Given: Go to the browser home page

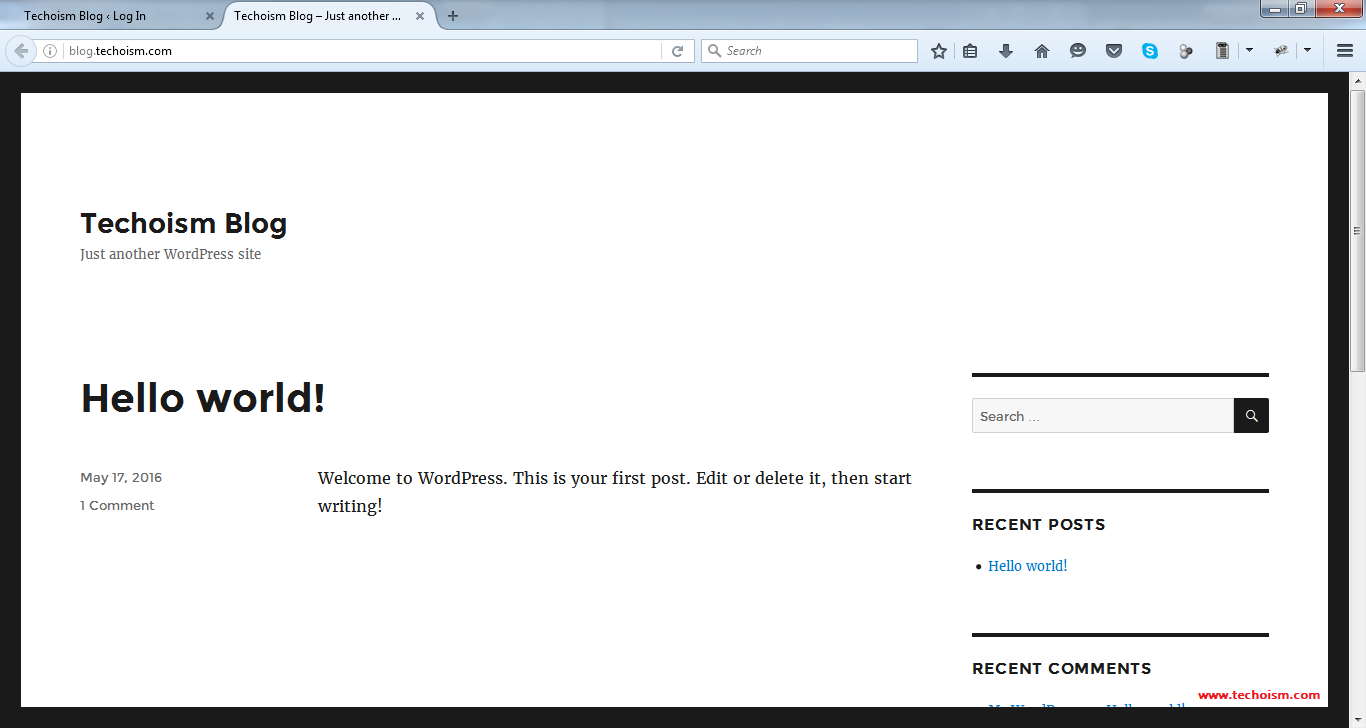Looking at the screenshot, I should pos(1042,51).
